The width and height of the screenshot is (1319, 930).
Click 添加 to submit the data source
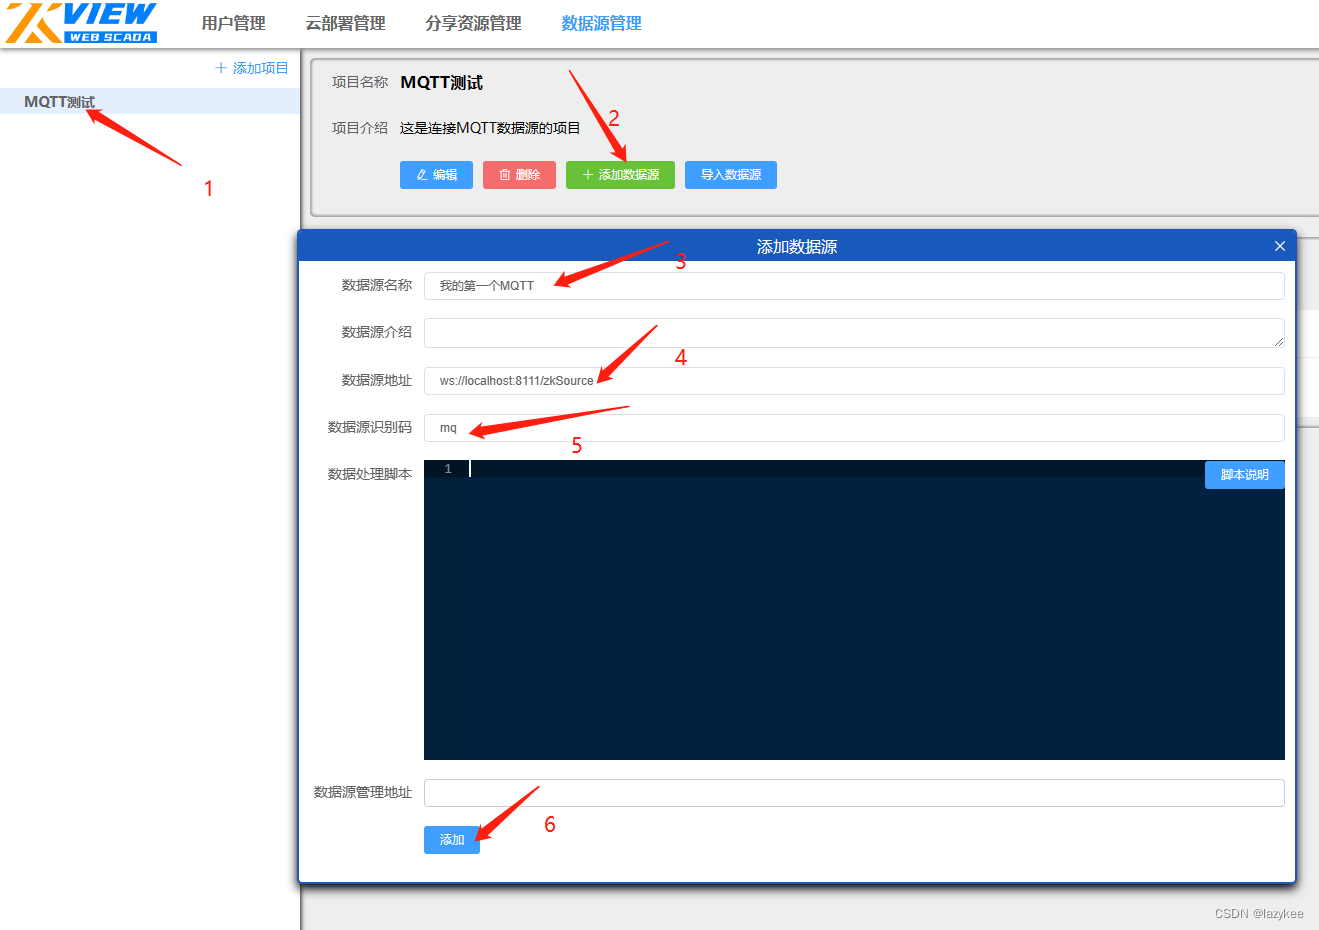pos(451,840)
